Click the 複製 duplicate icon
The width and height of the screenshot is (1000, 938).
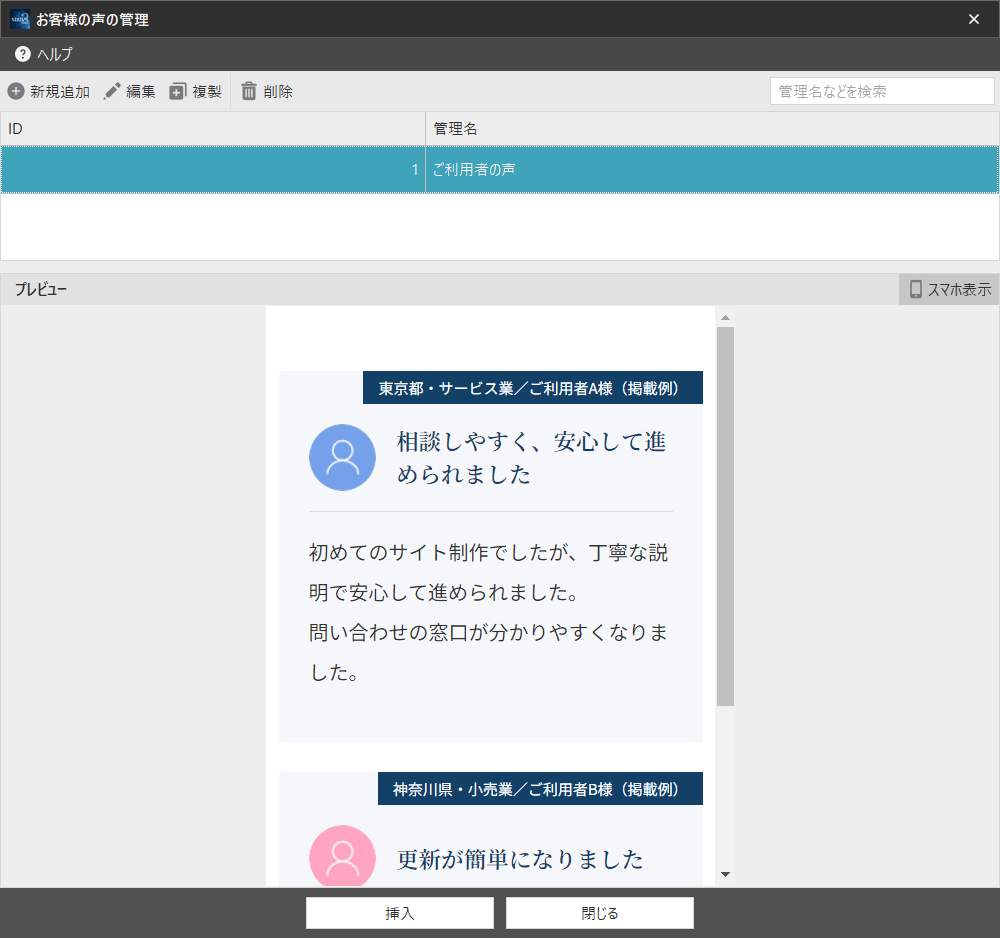point(177,91)
